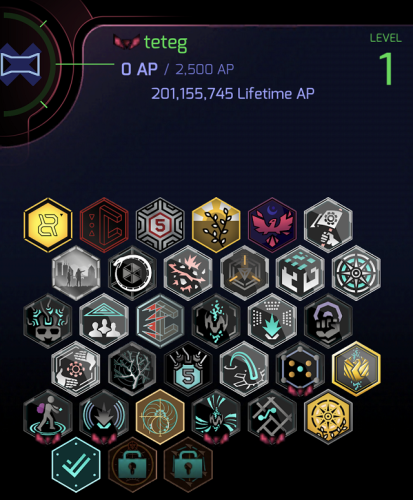Screen dimensions: 413x500
Task: Click the Lifetime AP total text
Action: click(233, 94)
